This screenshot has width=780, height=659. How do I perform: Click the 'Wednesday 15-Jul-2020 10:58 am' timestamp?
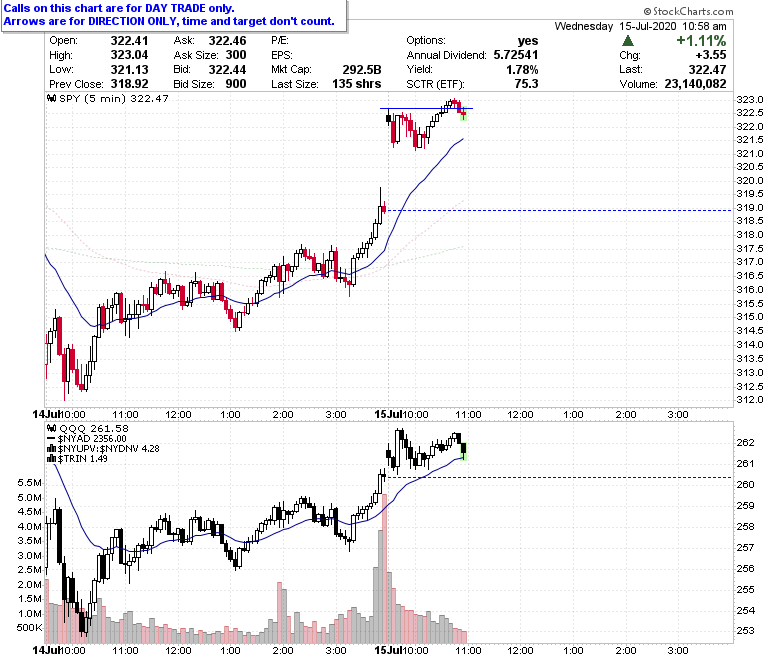point(640,26)
